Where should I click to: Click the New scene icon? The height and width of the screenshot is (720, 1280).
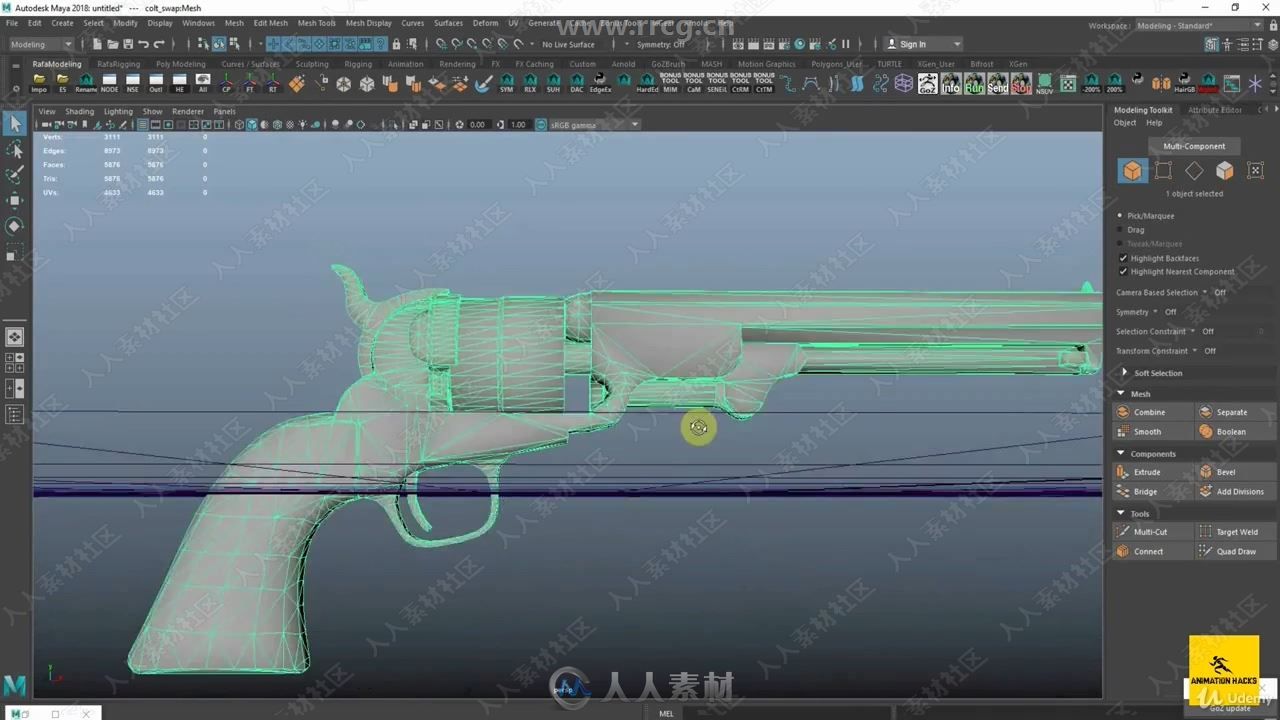pyautogui.click(x=97, y=44)
